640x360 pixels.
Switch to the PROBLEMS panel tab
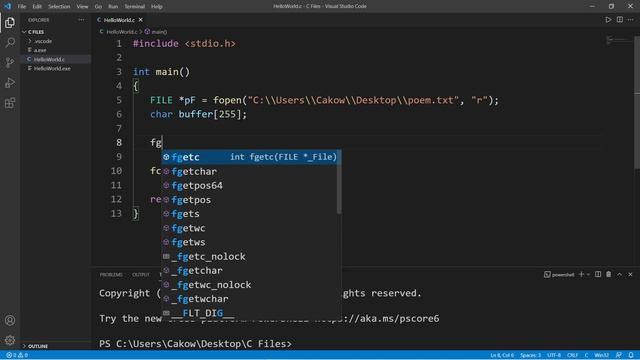pyautogui.click(x=111, y=275)
